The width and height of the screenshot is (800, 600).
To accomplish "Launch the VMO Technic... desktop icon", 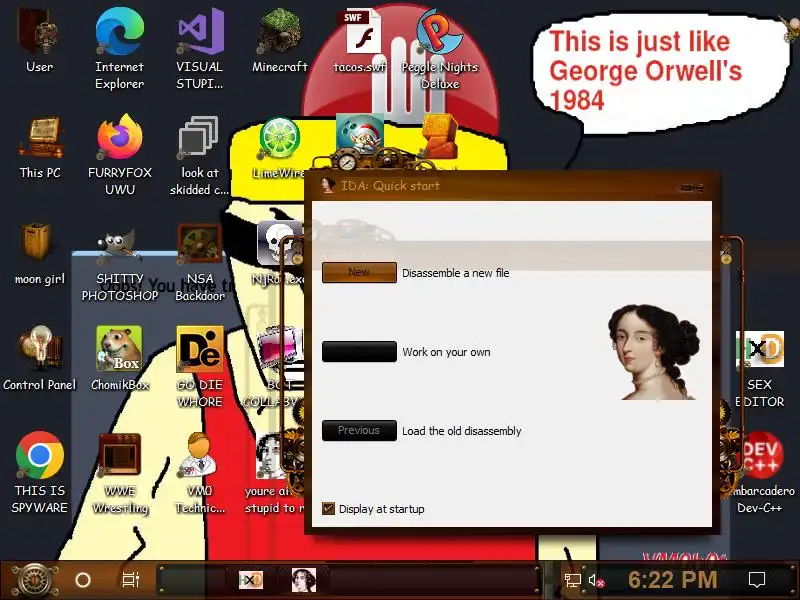I will click(x=199, y=472).
